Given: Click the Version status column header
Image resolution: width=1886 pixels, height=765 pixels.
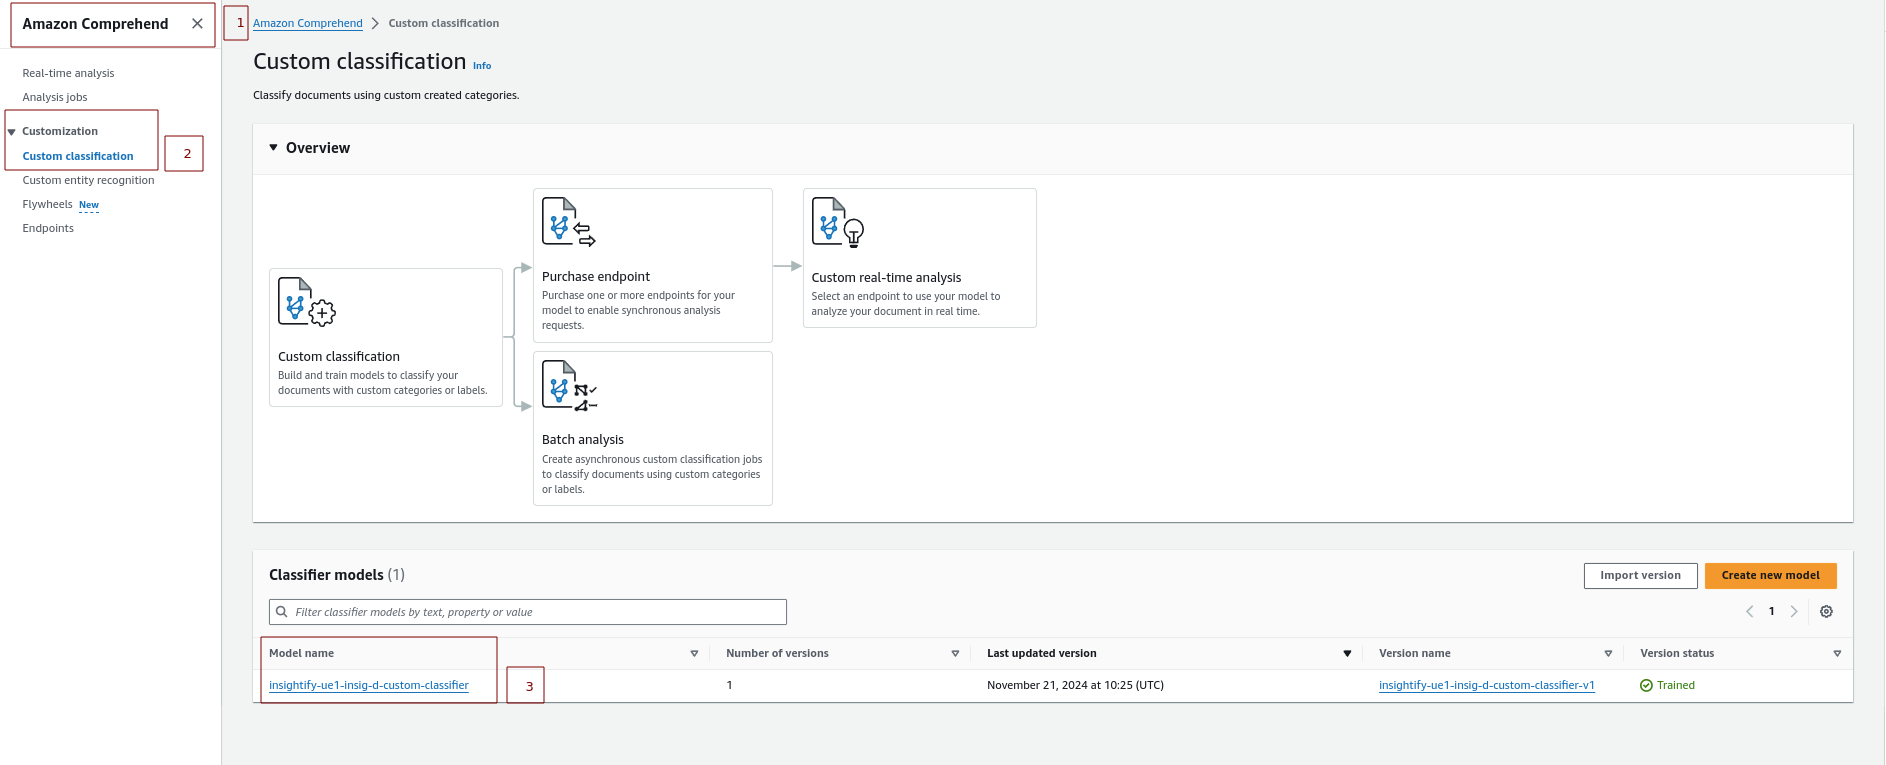Looking at the screenshot, I should pyautogui.click(x=1677, y=654).
